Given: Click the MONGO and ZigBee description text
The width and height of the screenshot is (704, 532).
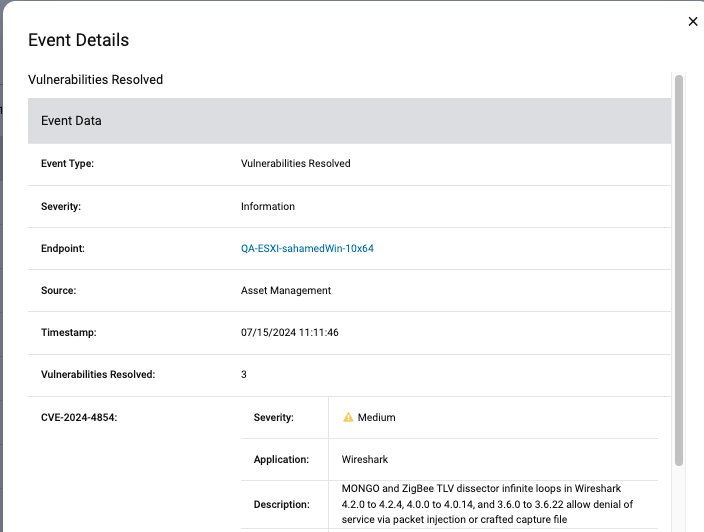Looking at the screenshot, I should [487, 504].
